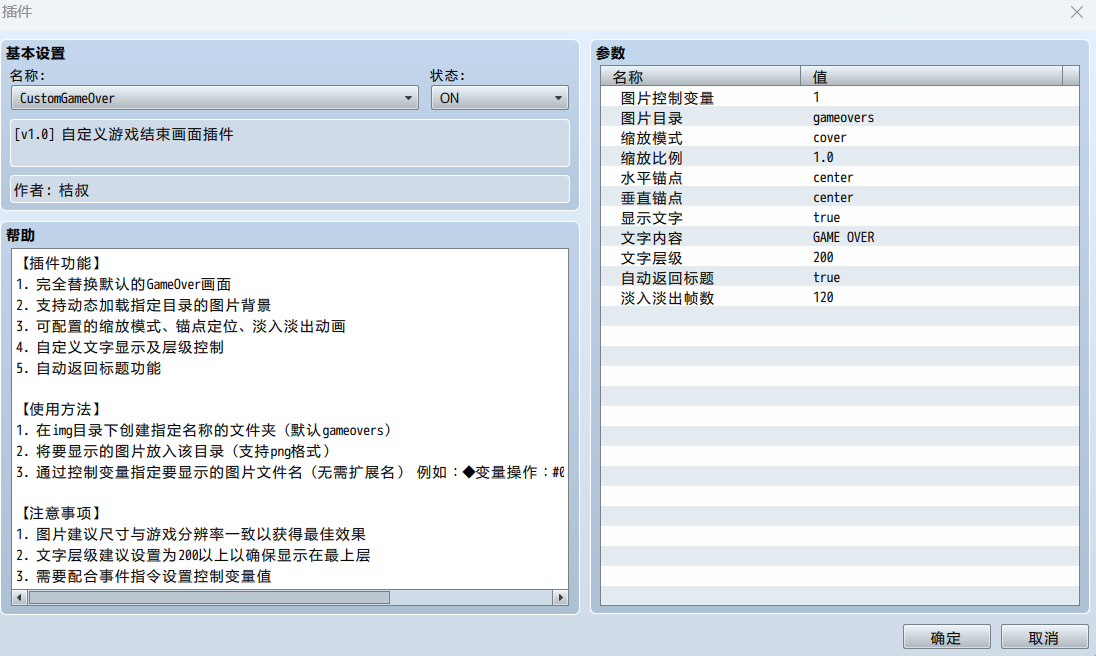Click help line 自动返回标题功能
This screenshot has height=656, width=1096.
click(x=99, y=368)
